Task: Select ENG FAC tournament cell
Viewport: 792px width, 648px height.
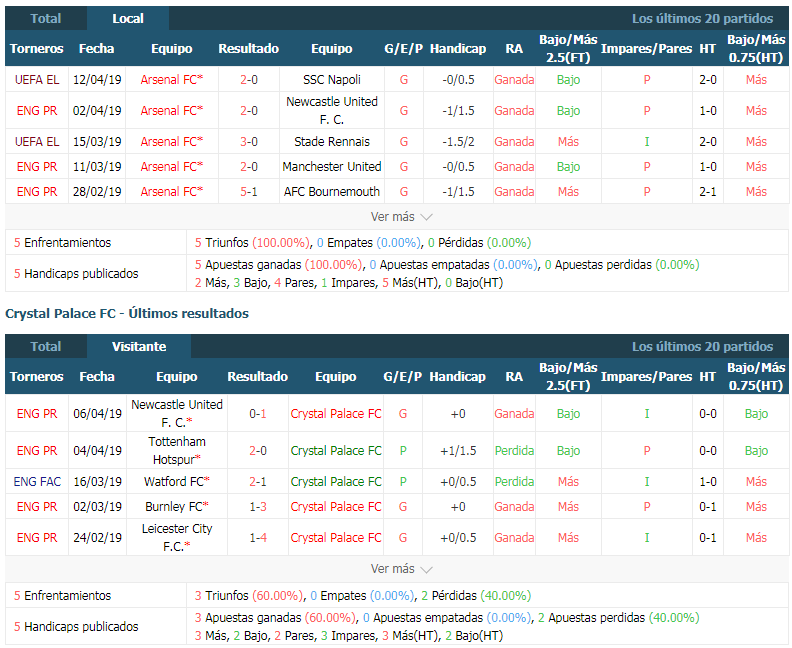Action: [37, 482]
